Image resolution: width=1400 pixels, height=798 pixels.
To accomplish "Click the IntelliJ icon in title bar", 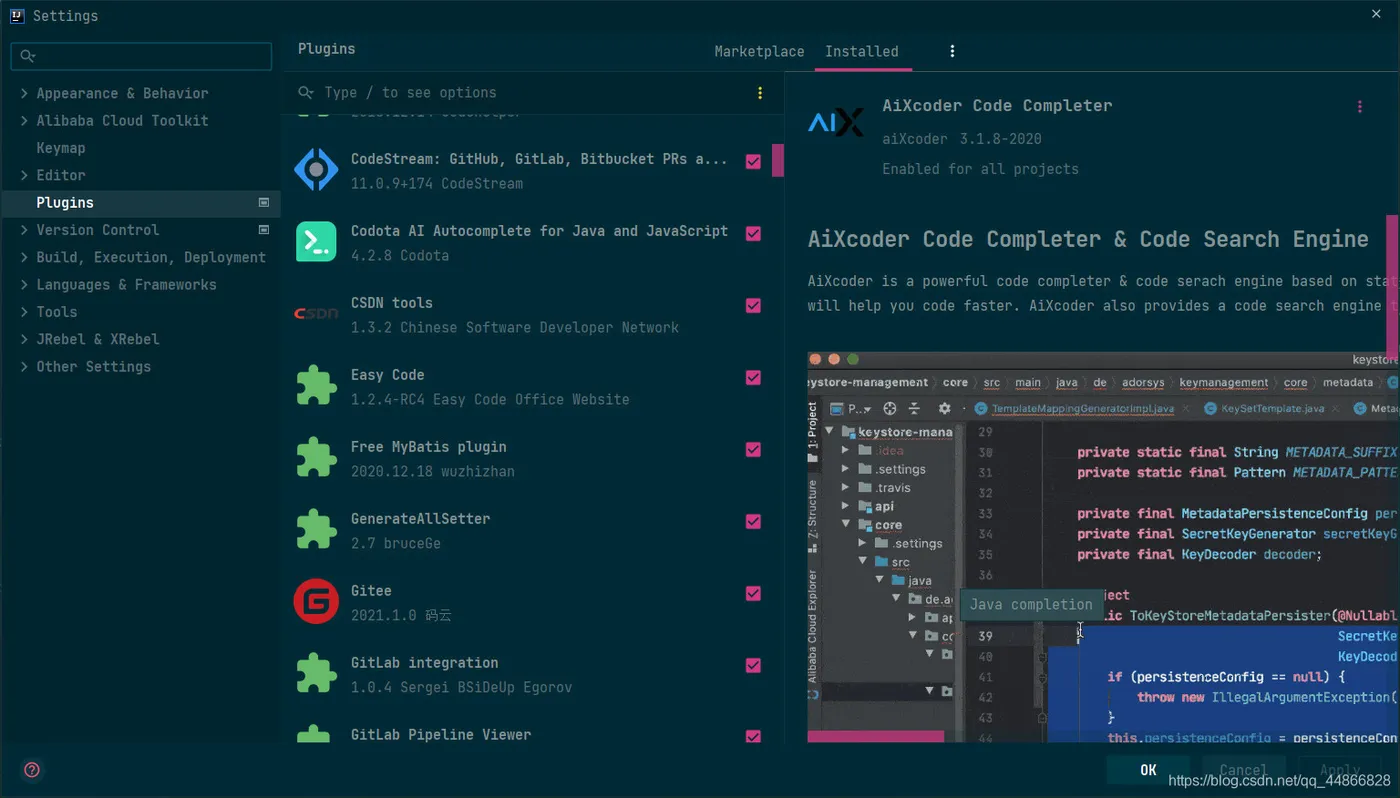I will point(16,15).
